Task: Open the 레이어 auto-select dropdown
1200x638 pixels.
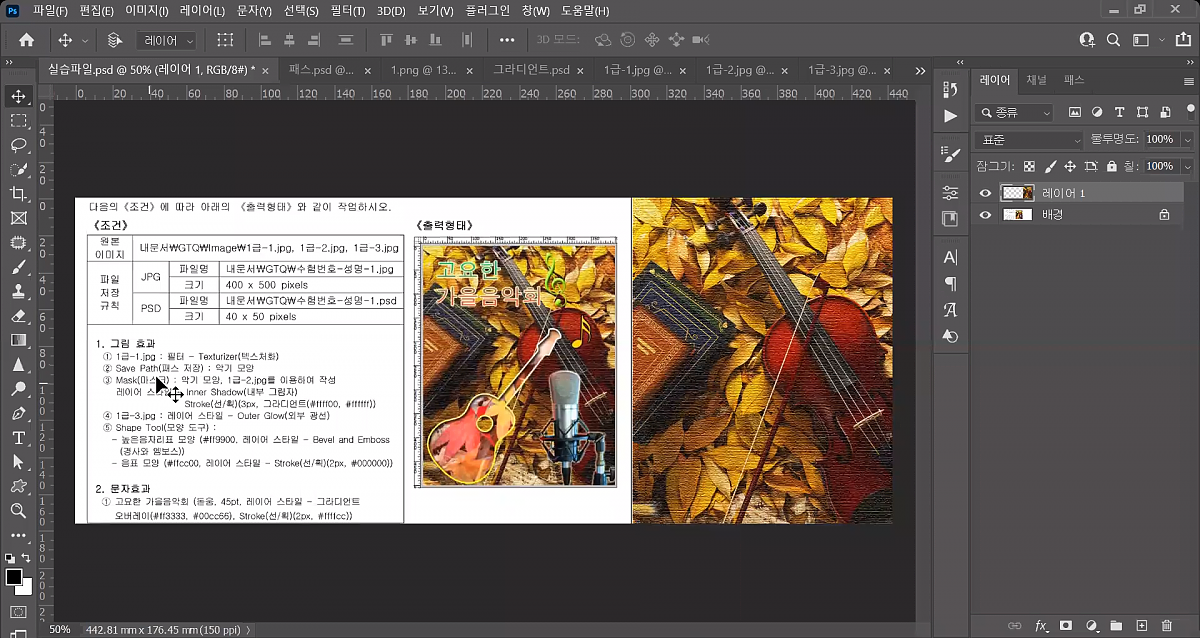Action: (x=167, y=40)
